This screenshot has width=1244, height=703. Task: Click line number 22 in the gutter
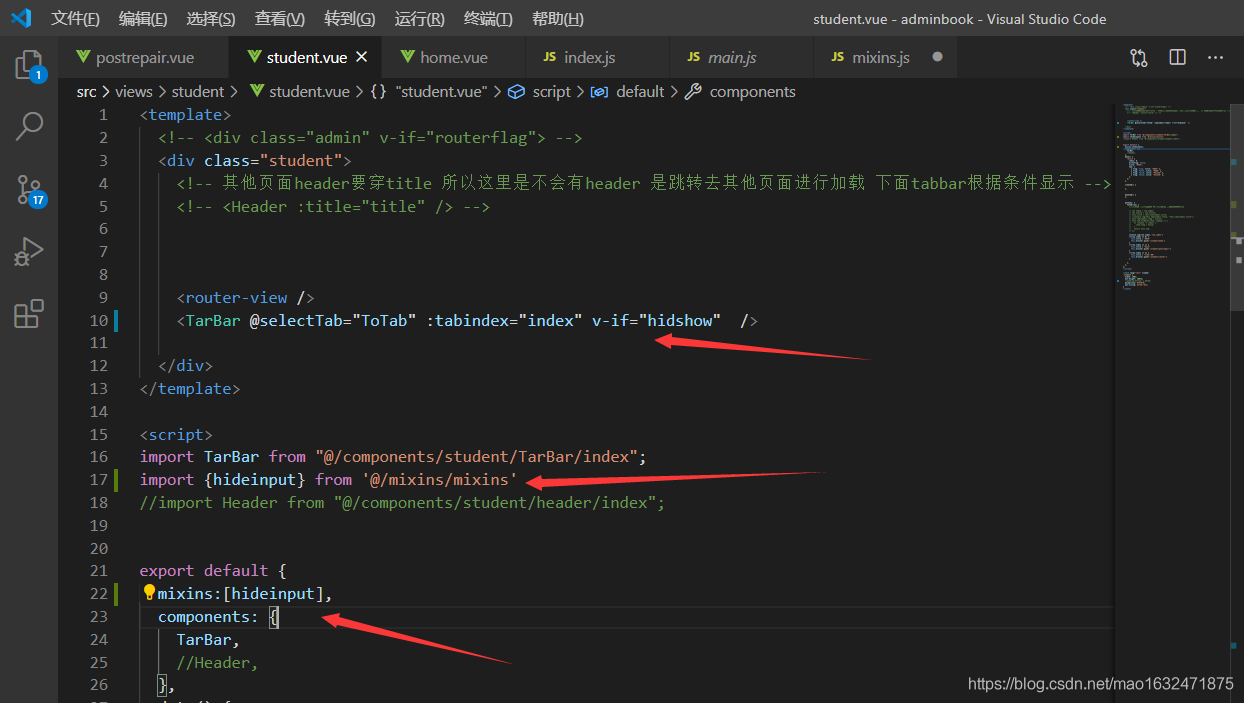[98, 594]
